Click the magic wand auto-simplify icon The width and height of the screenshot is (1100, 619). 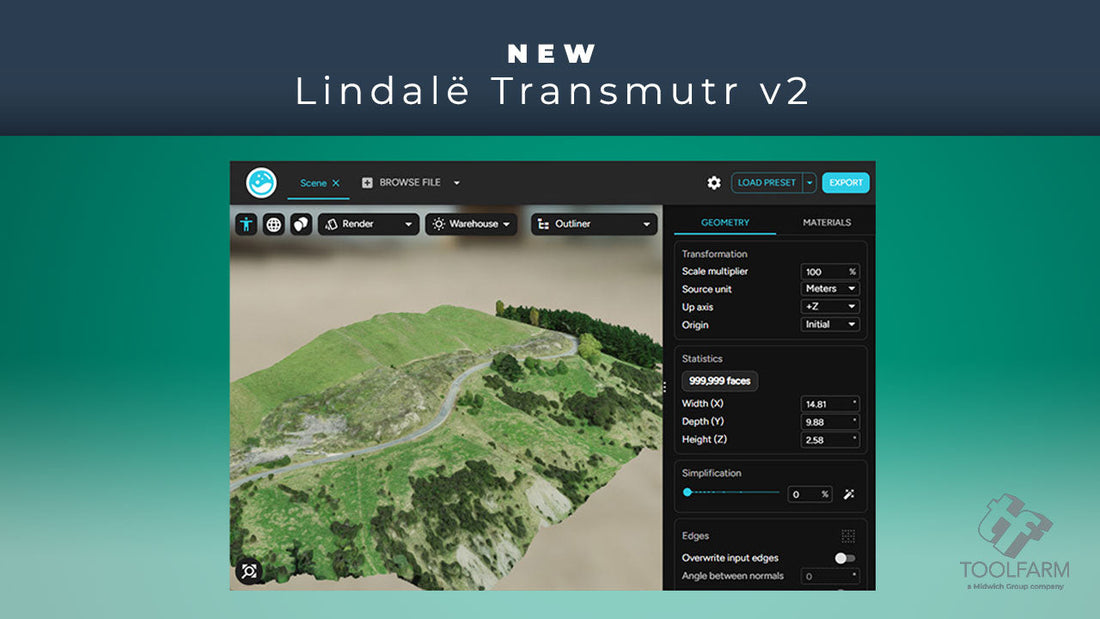click(849, 494)
